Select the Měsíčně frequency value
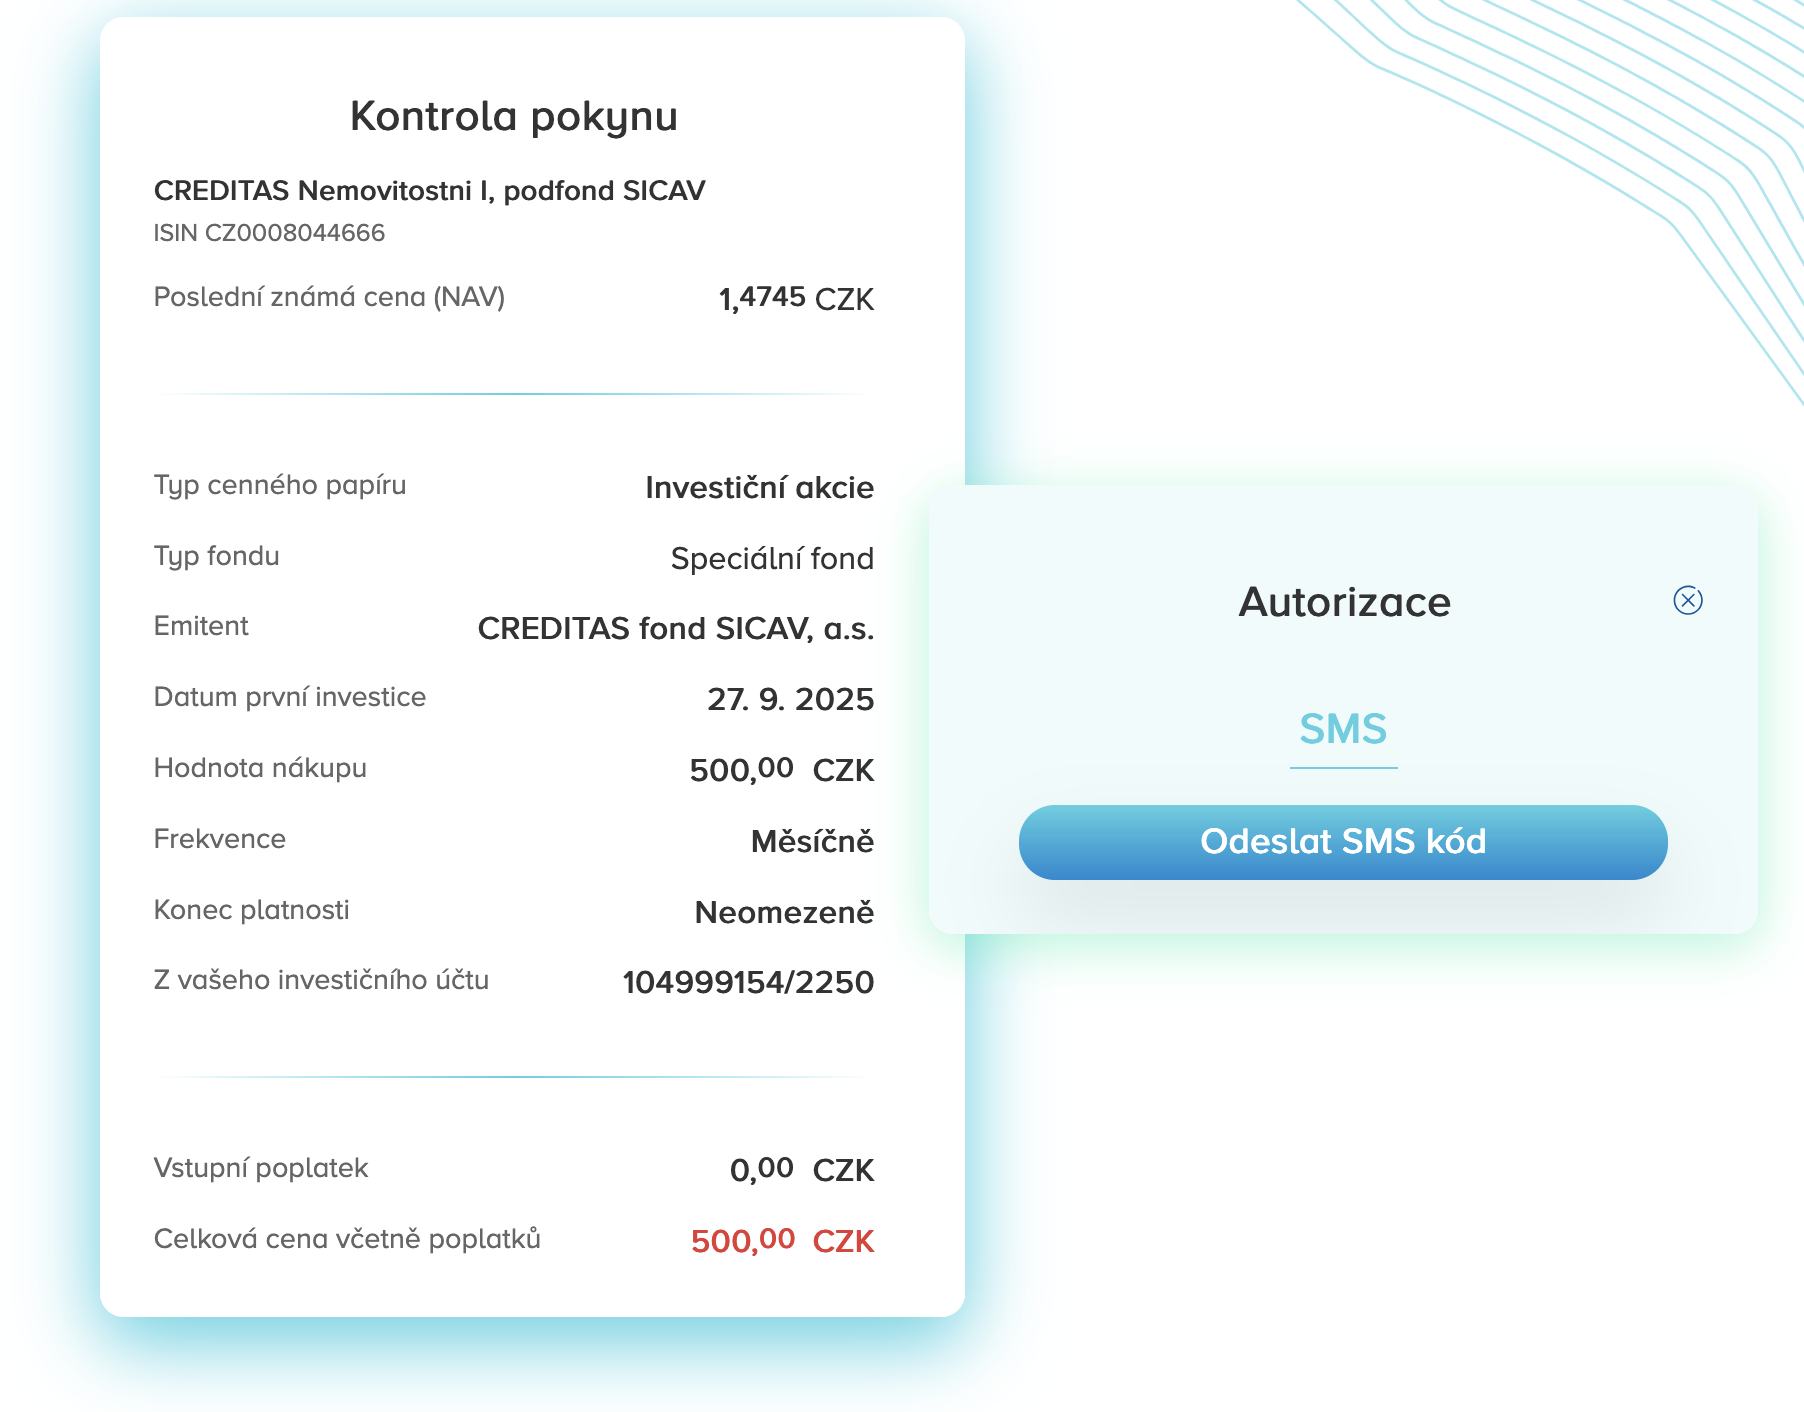1804x1412 pixels. 812,840
